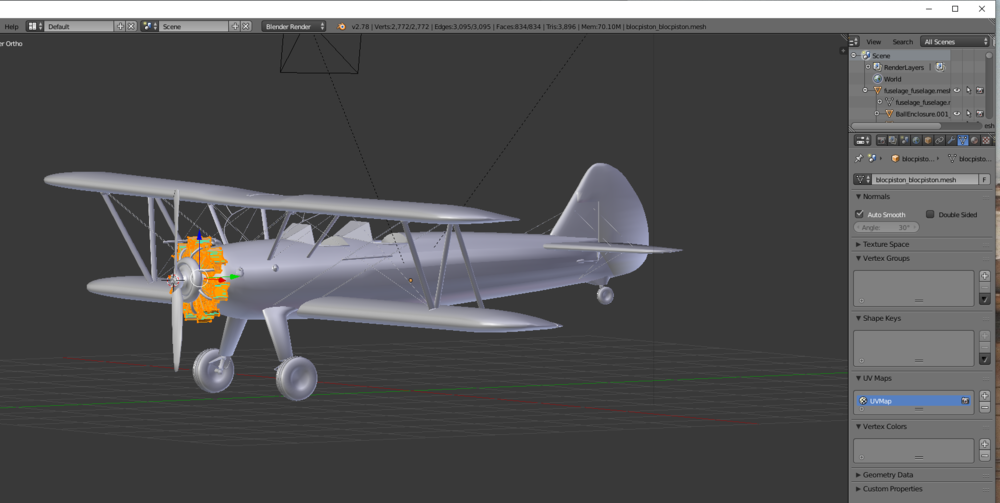Open the Texture checkerboard properties tab

pyautogui.click(x=986, y=140)
